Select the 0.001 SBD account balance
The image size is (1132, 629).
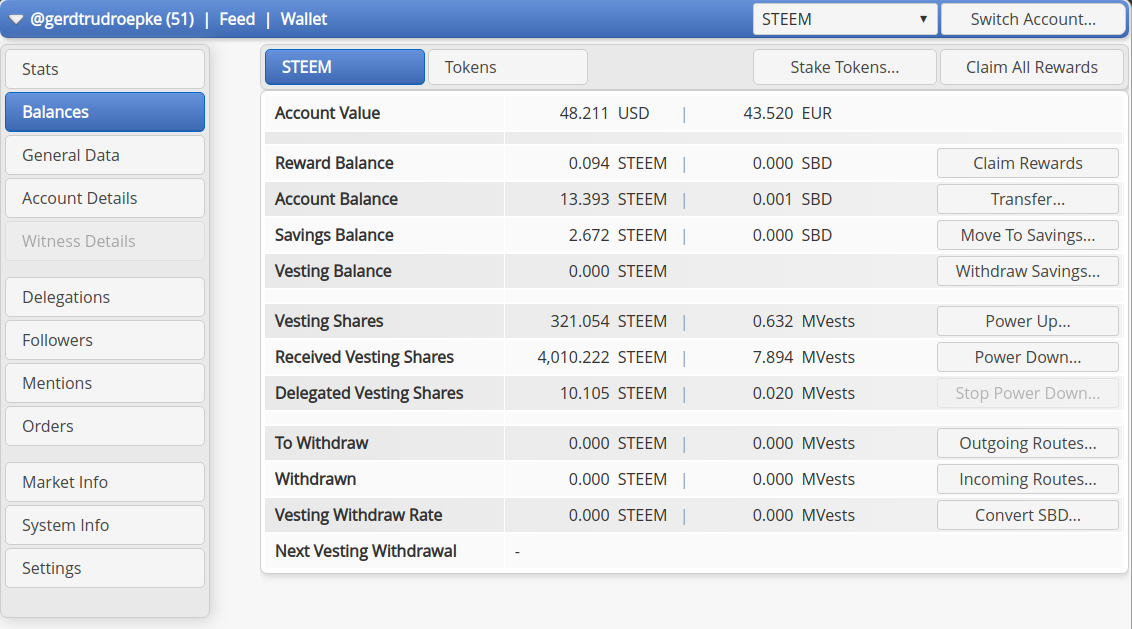tap(792, 199)
